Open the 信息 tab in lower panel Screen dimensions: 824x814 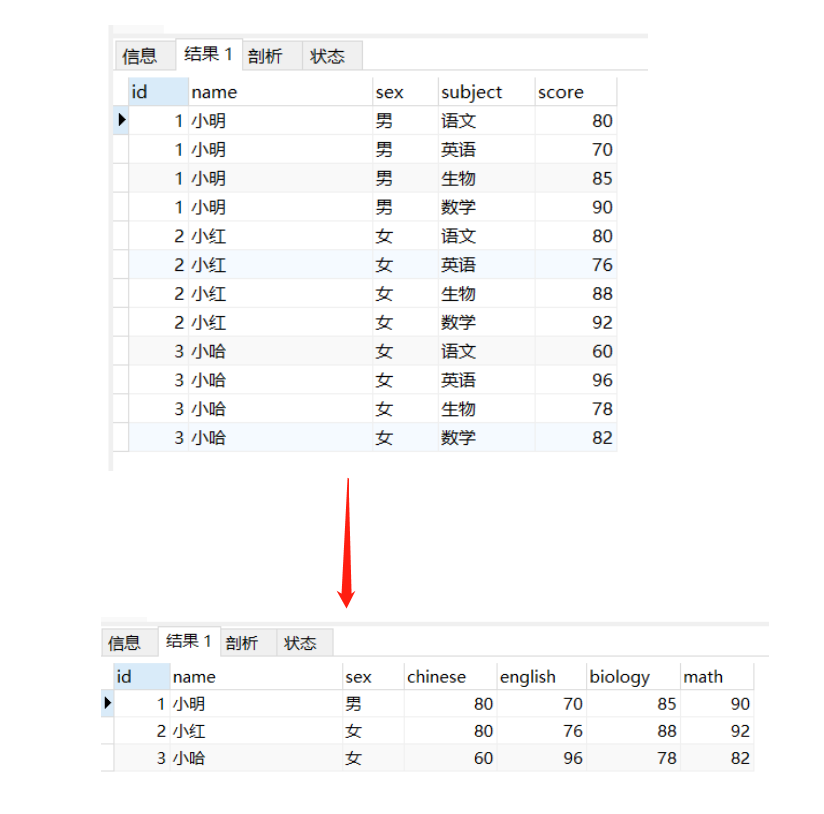[129, 643]
